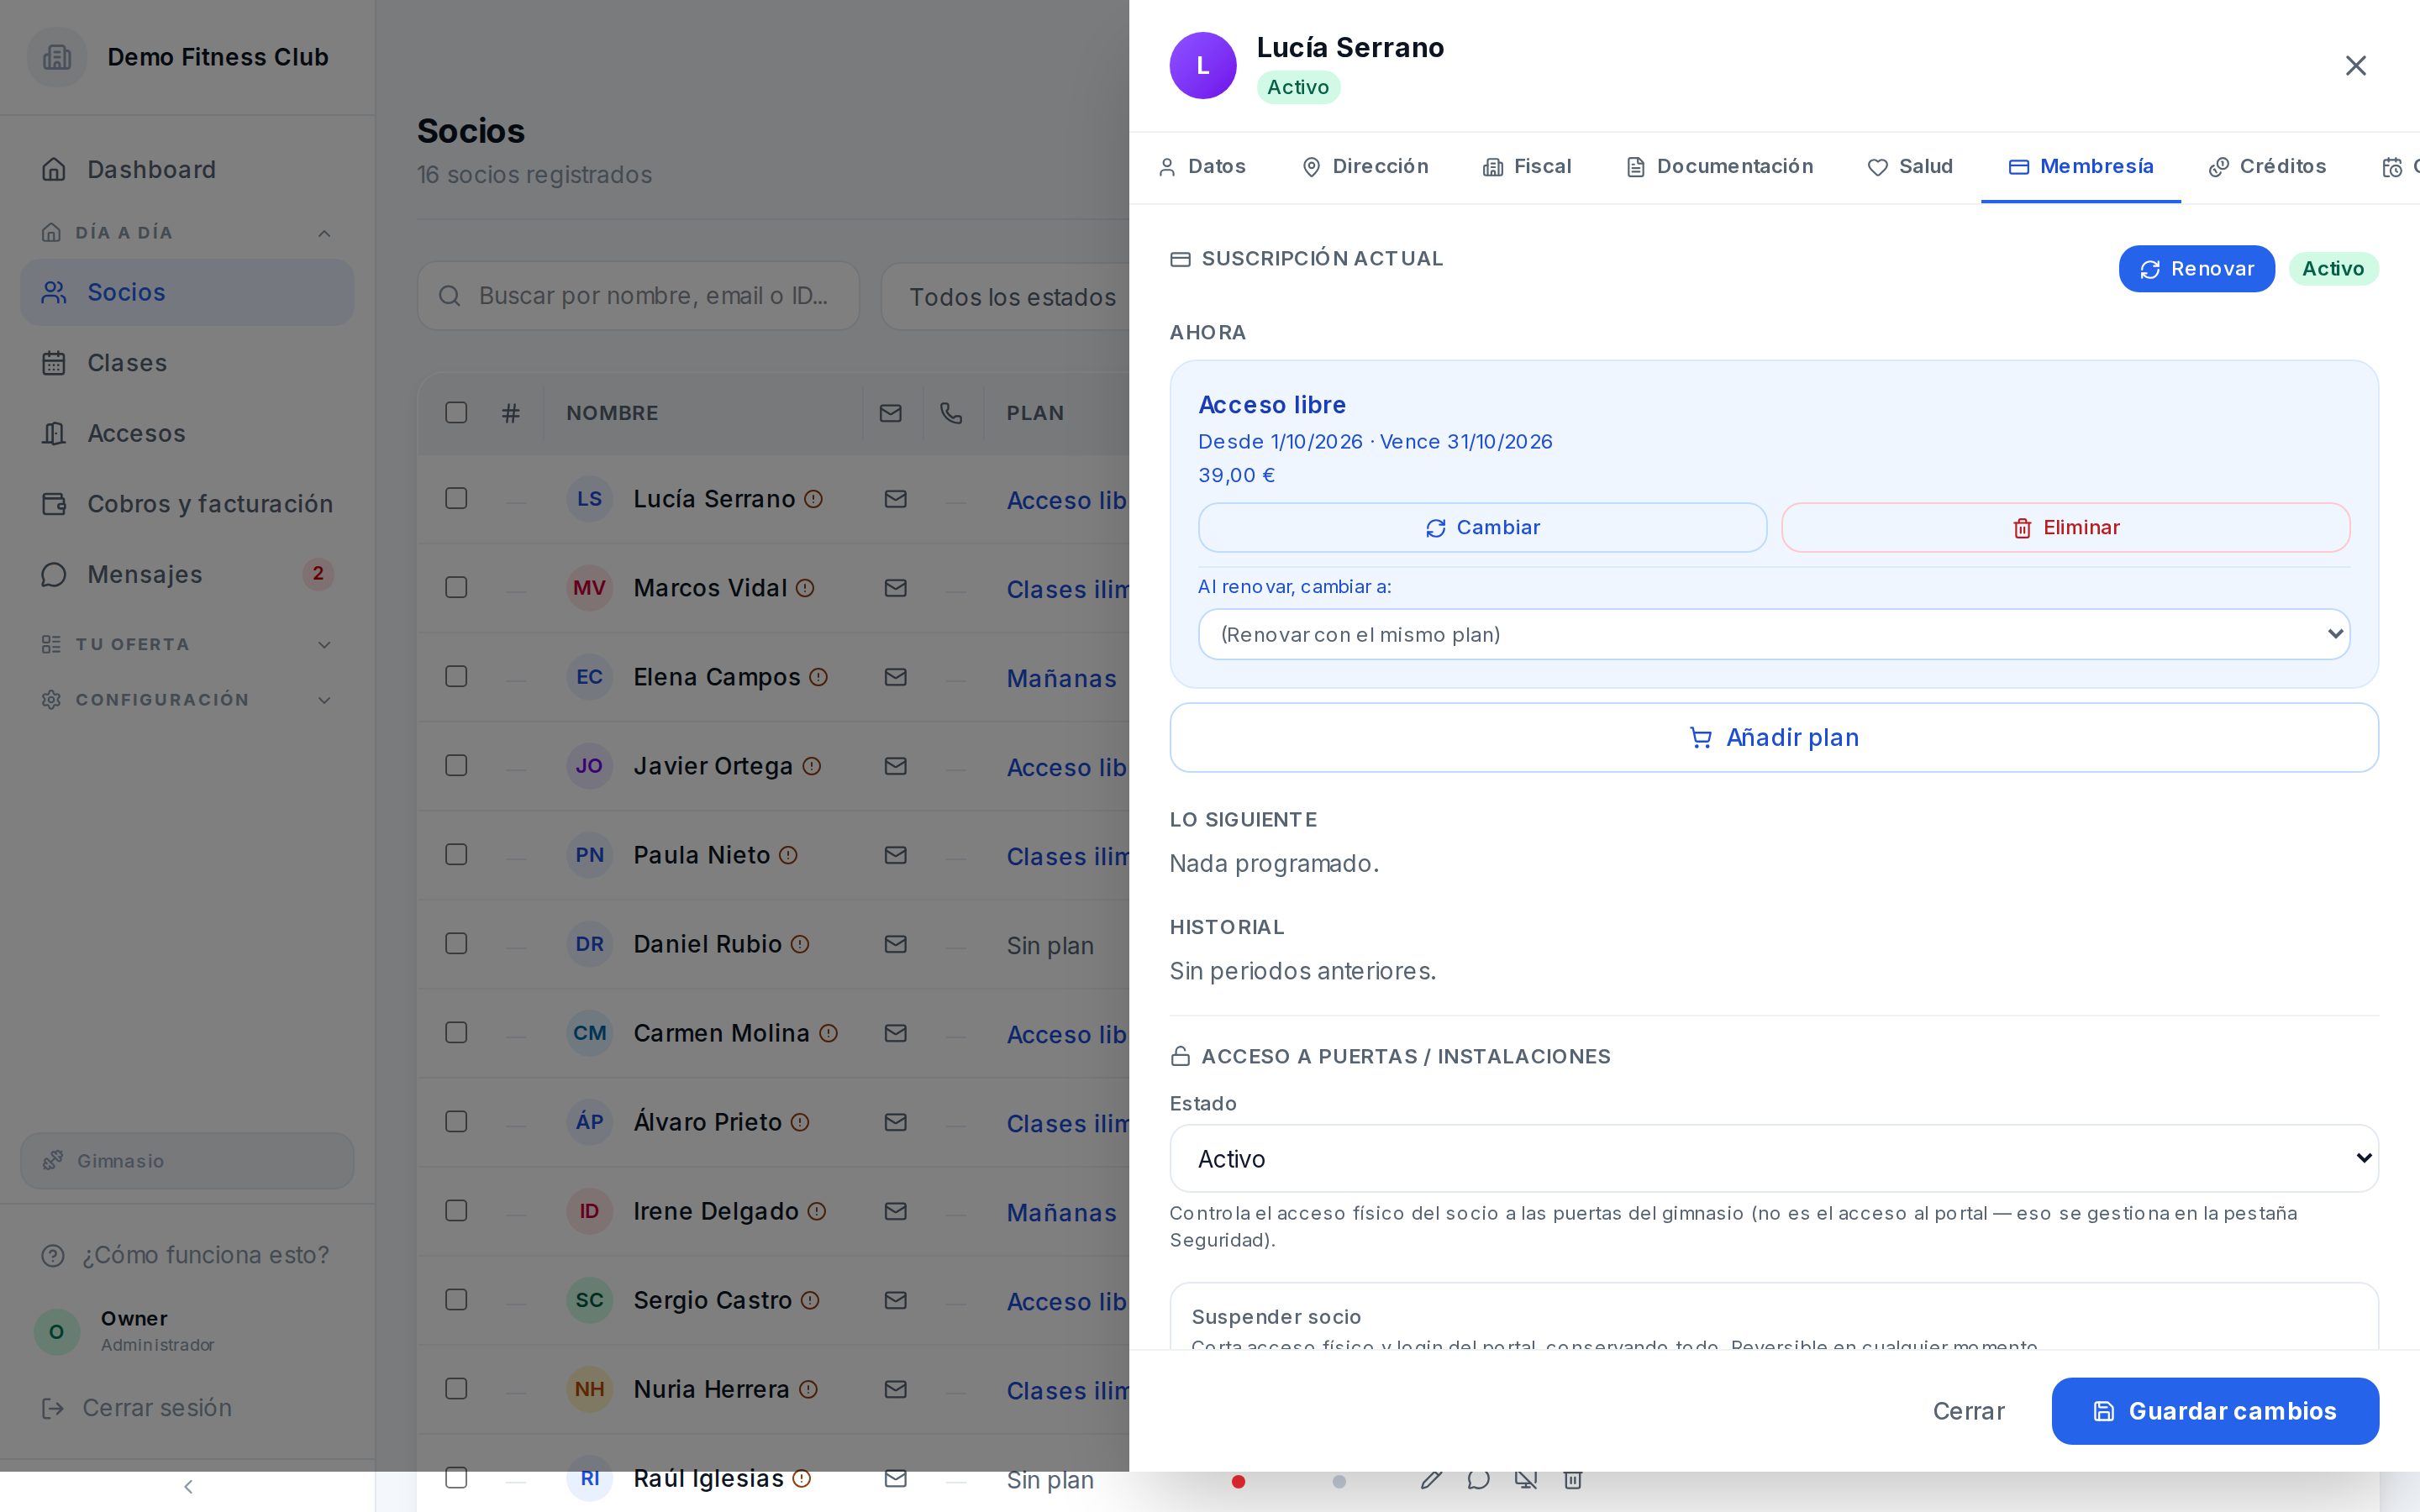Click Cambiar on the Acceso libre plan
This screenshot has height=1512, width=2420.
[x=1483, y=527]
